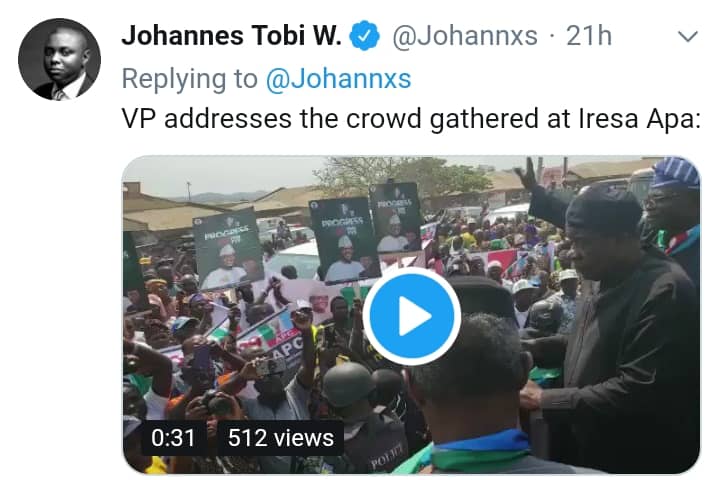Follow the blue @Johannxs reply mention

pos(338,79)
